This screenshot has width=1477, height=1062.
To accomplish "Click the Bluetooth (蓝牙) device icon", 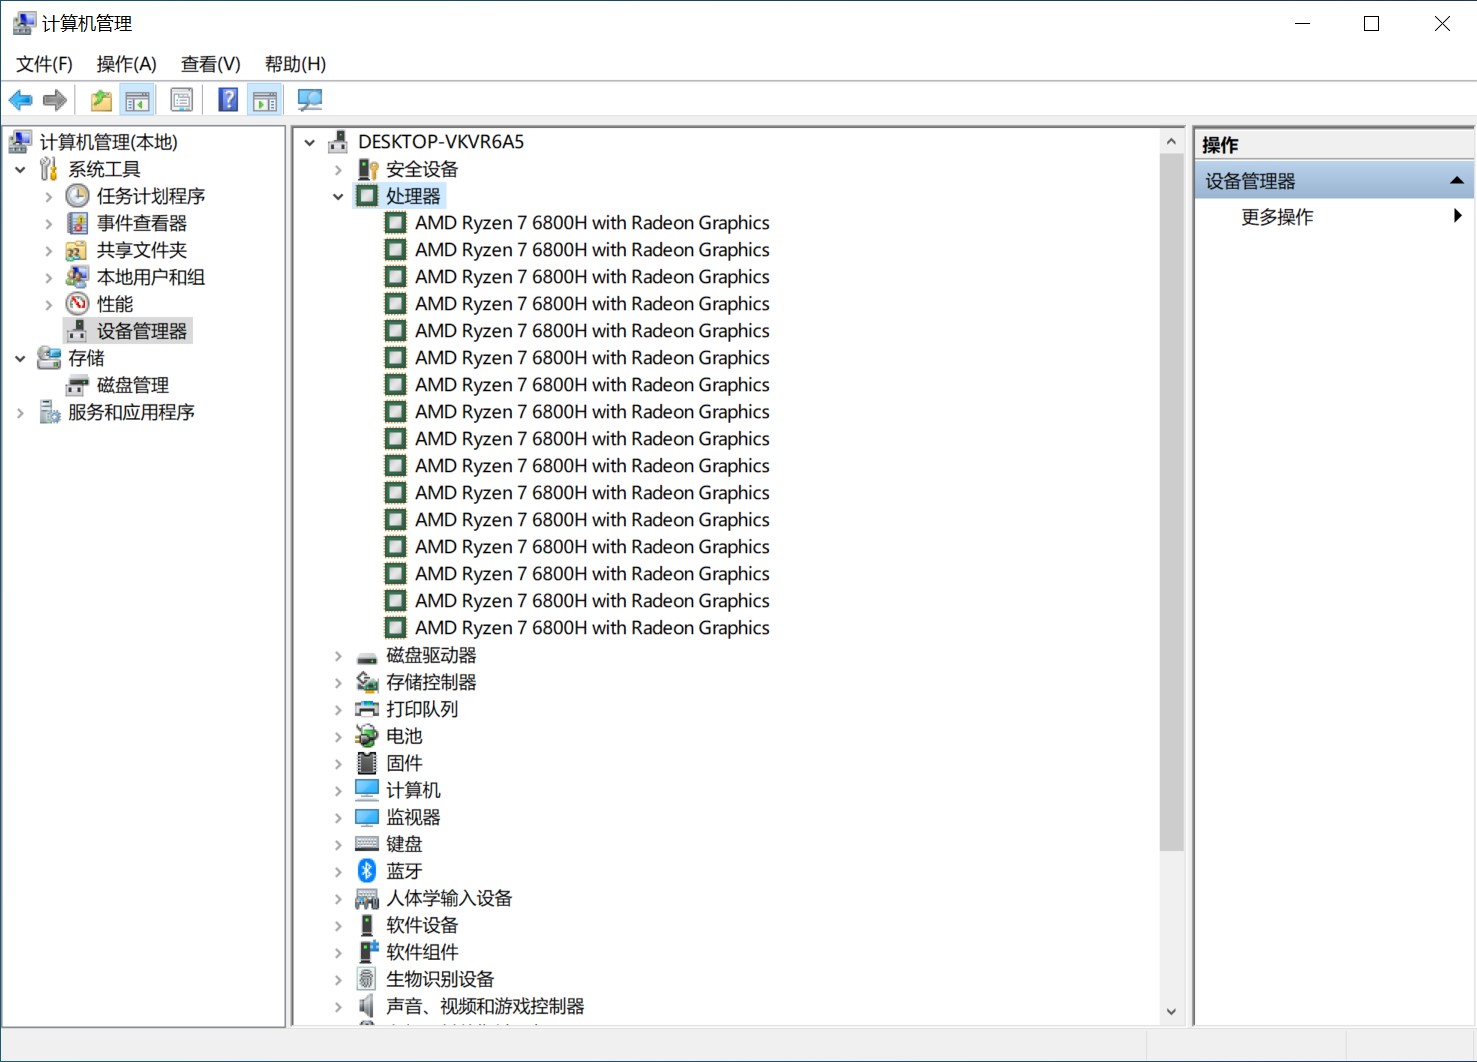I will click(367, 871).
